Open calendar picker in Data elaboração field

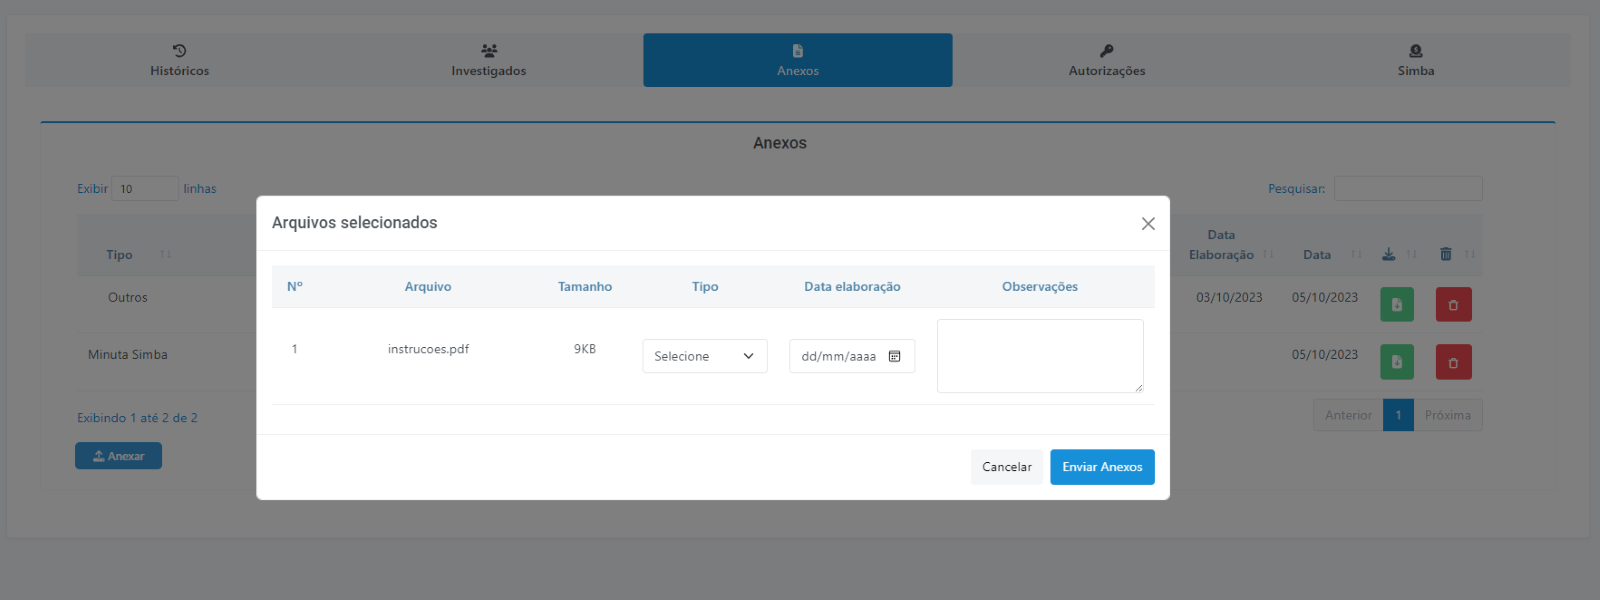click(895, 356)
